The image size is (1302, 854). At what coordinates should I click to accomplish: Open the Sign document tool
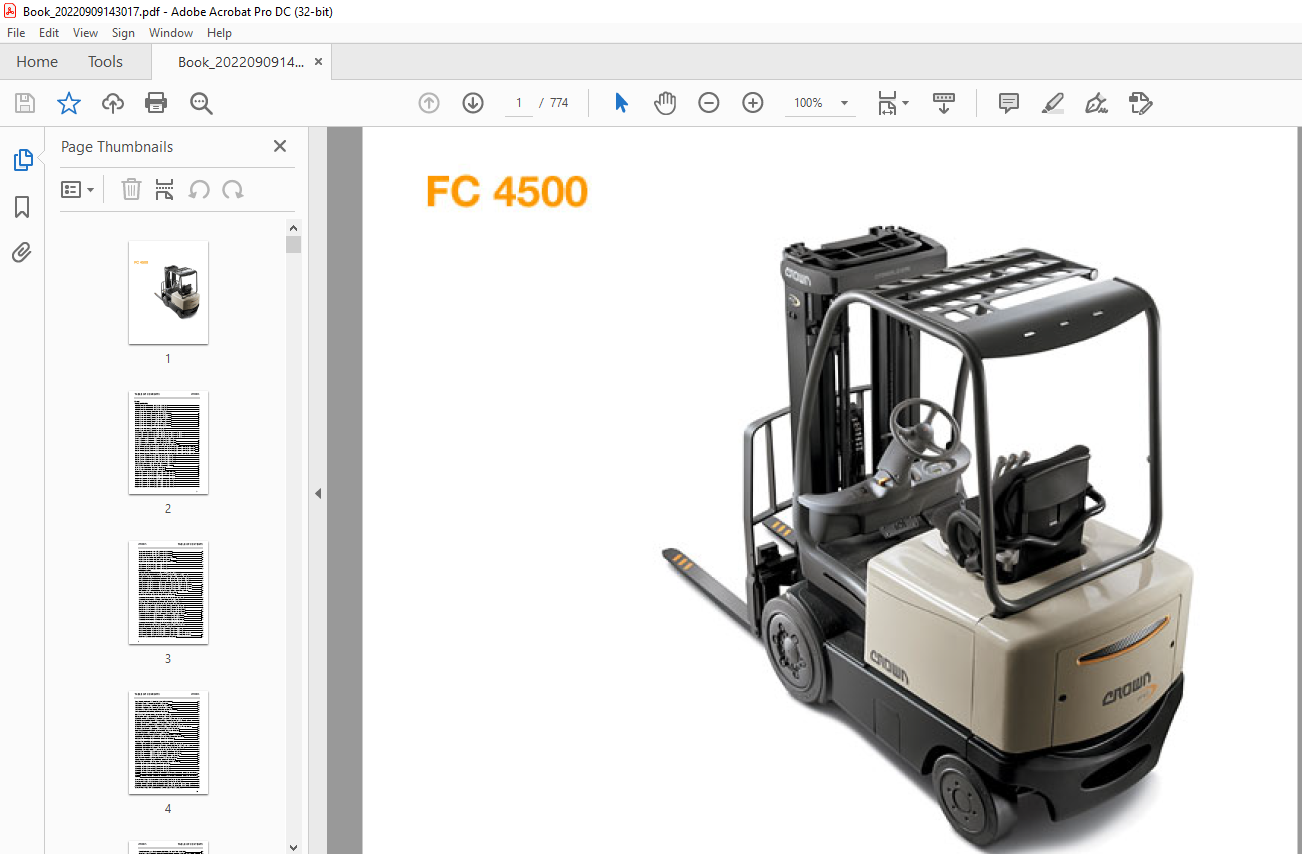(1096, 103)
